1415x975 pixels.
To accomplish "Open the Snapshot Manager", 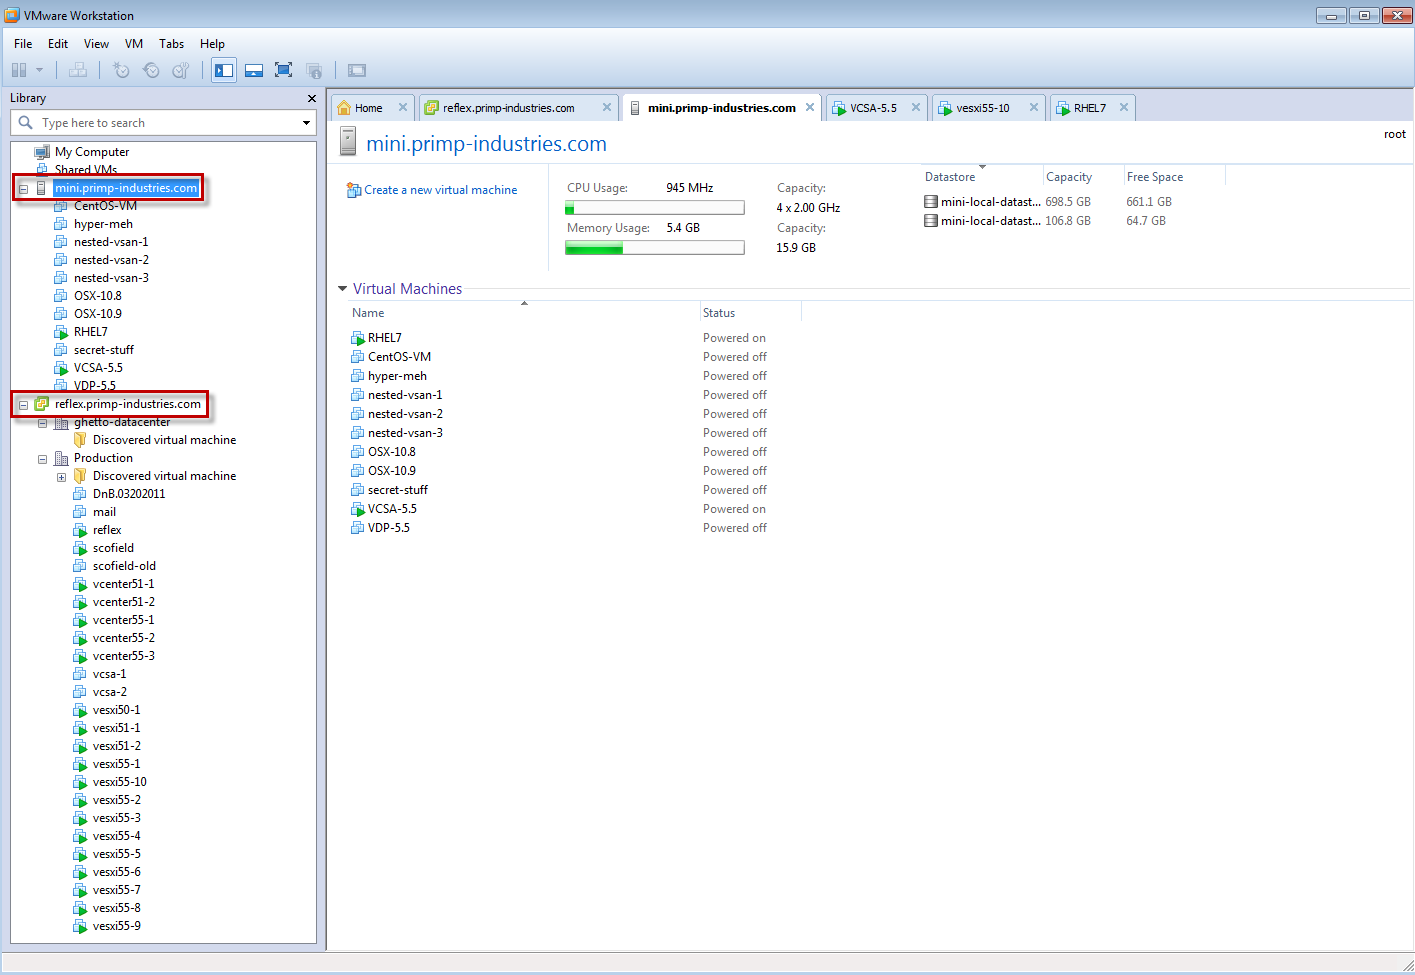I will (181, 70).
